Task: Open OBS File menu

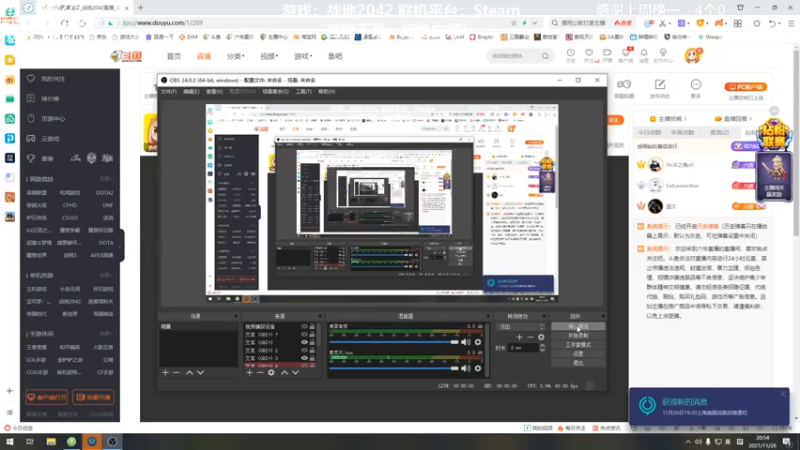Action: point(168,92)
